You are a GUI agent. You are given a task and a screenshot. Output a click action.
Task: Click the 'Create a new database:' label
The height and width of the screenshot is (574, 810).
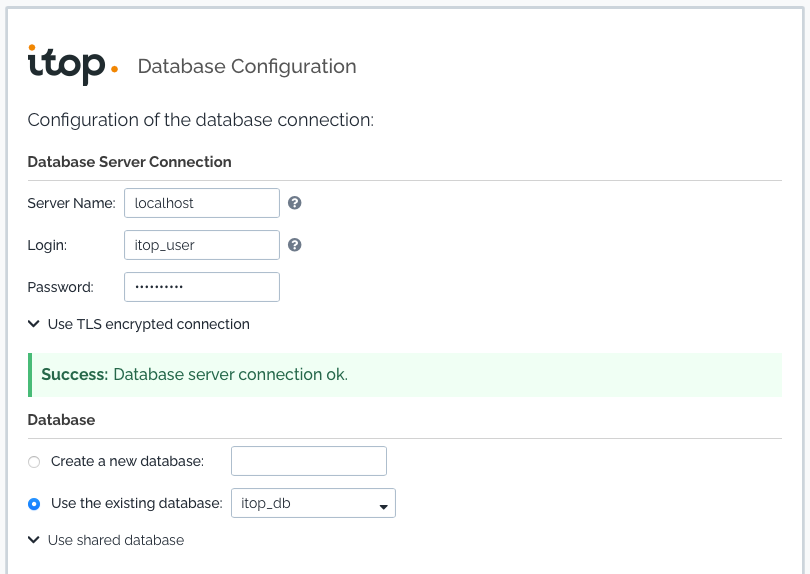click(128, 461)
